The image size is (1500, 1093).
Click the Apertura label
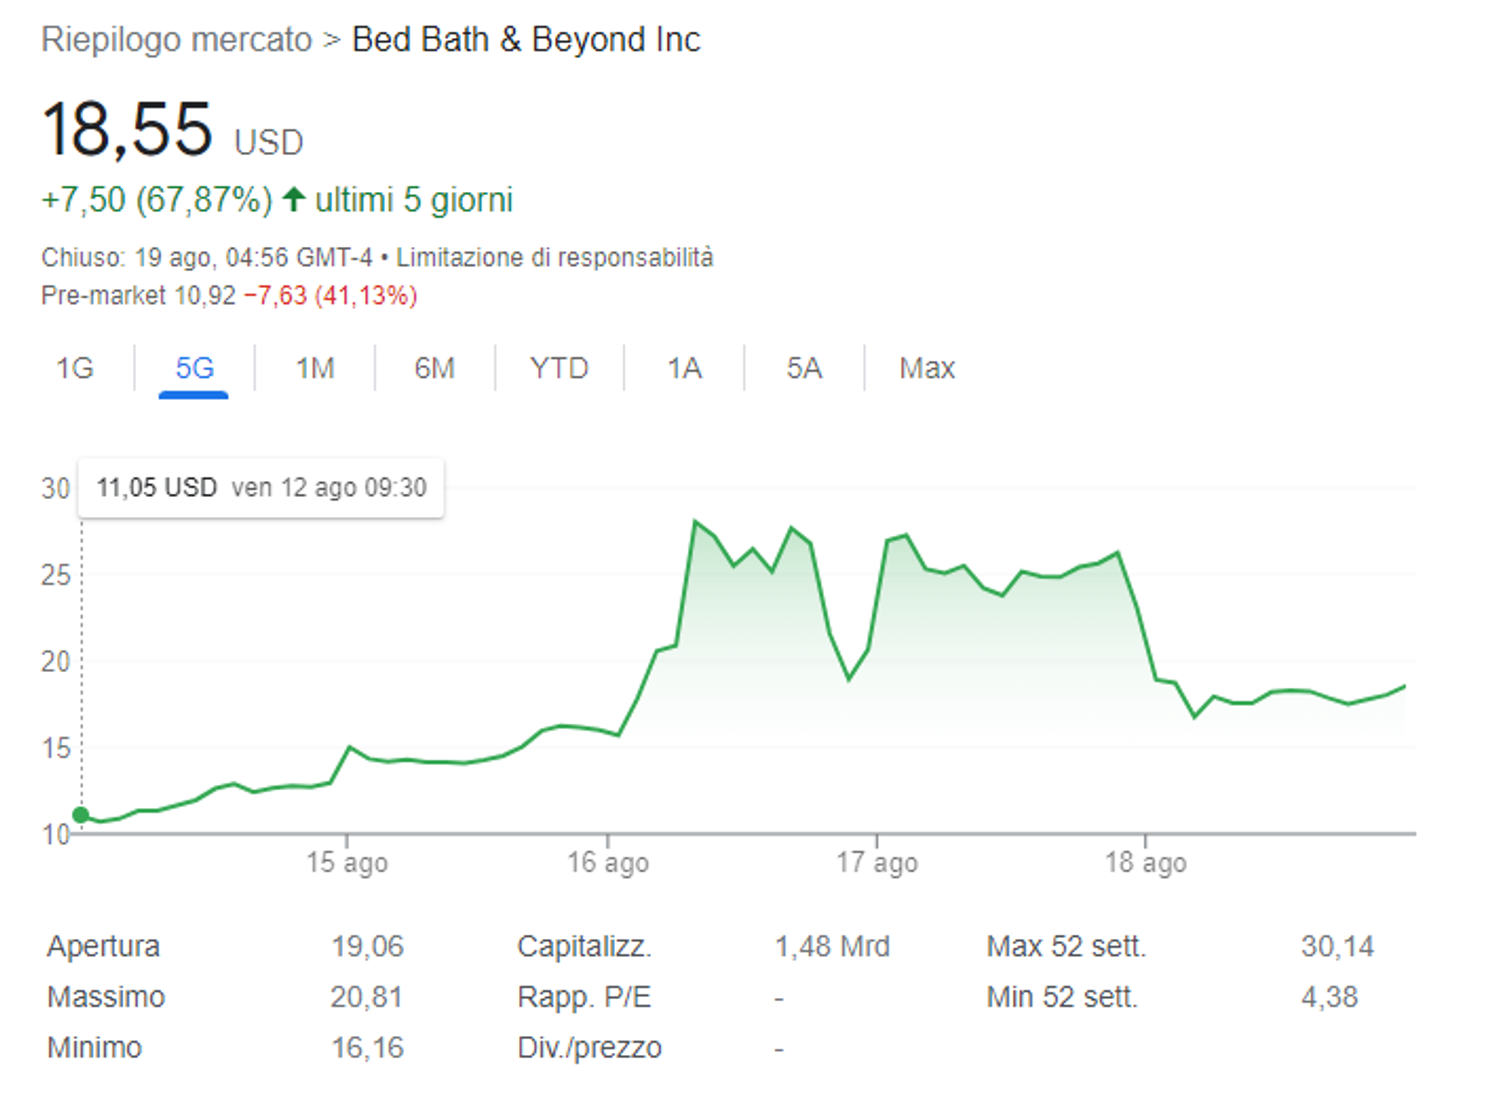click(x=103, y=946)
